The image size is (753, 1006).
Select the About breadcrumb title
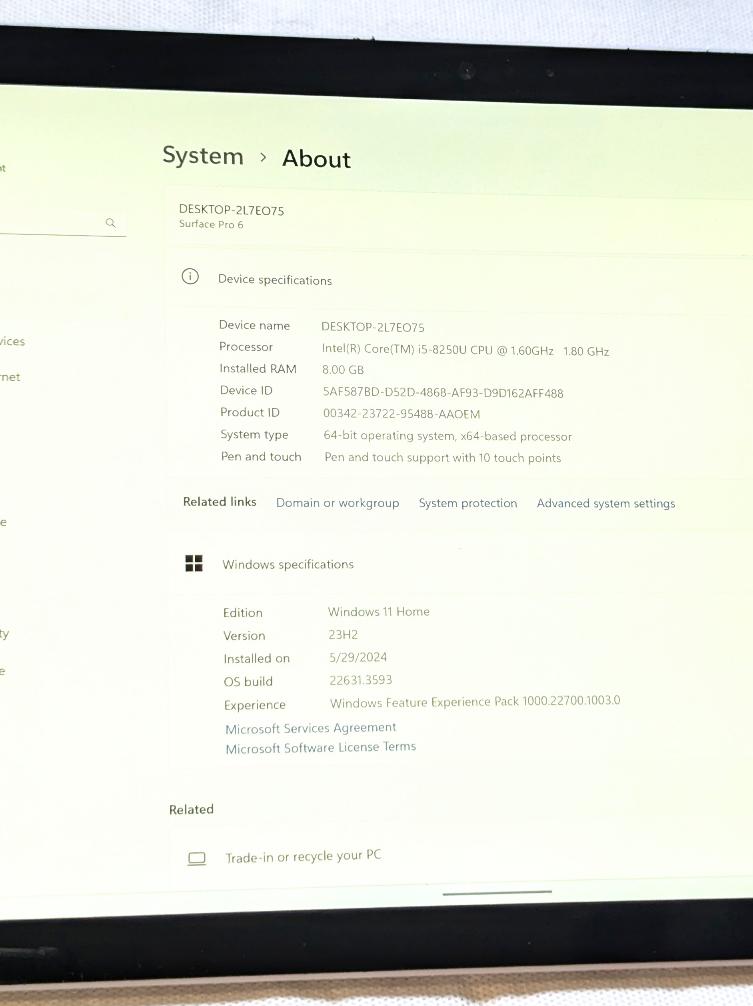[x=316, y=159]
